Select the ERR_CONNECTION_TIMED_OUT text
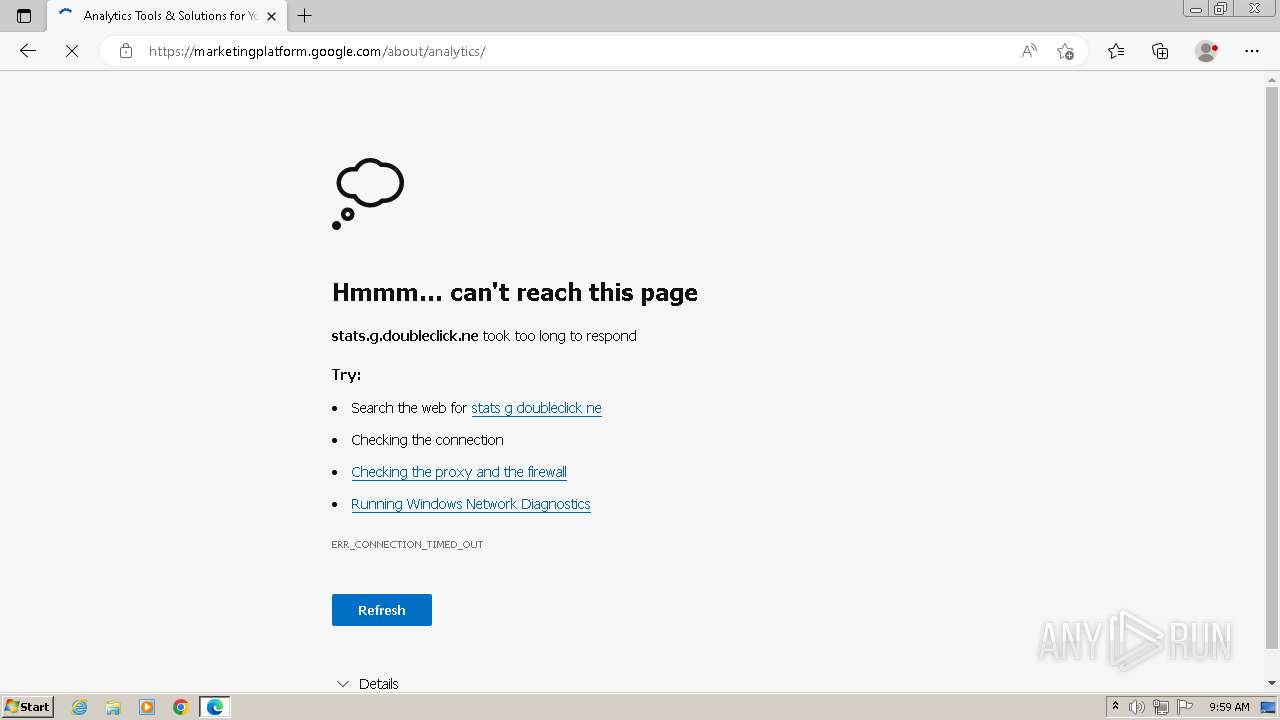The width and height of the screenshot is (1280, 720). [407, 544]
